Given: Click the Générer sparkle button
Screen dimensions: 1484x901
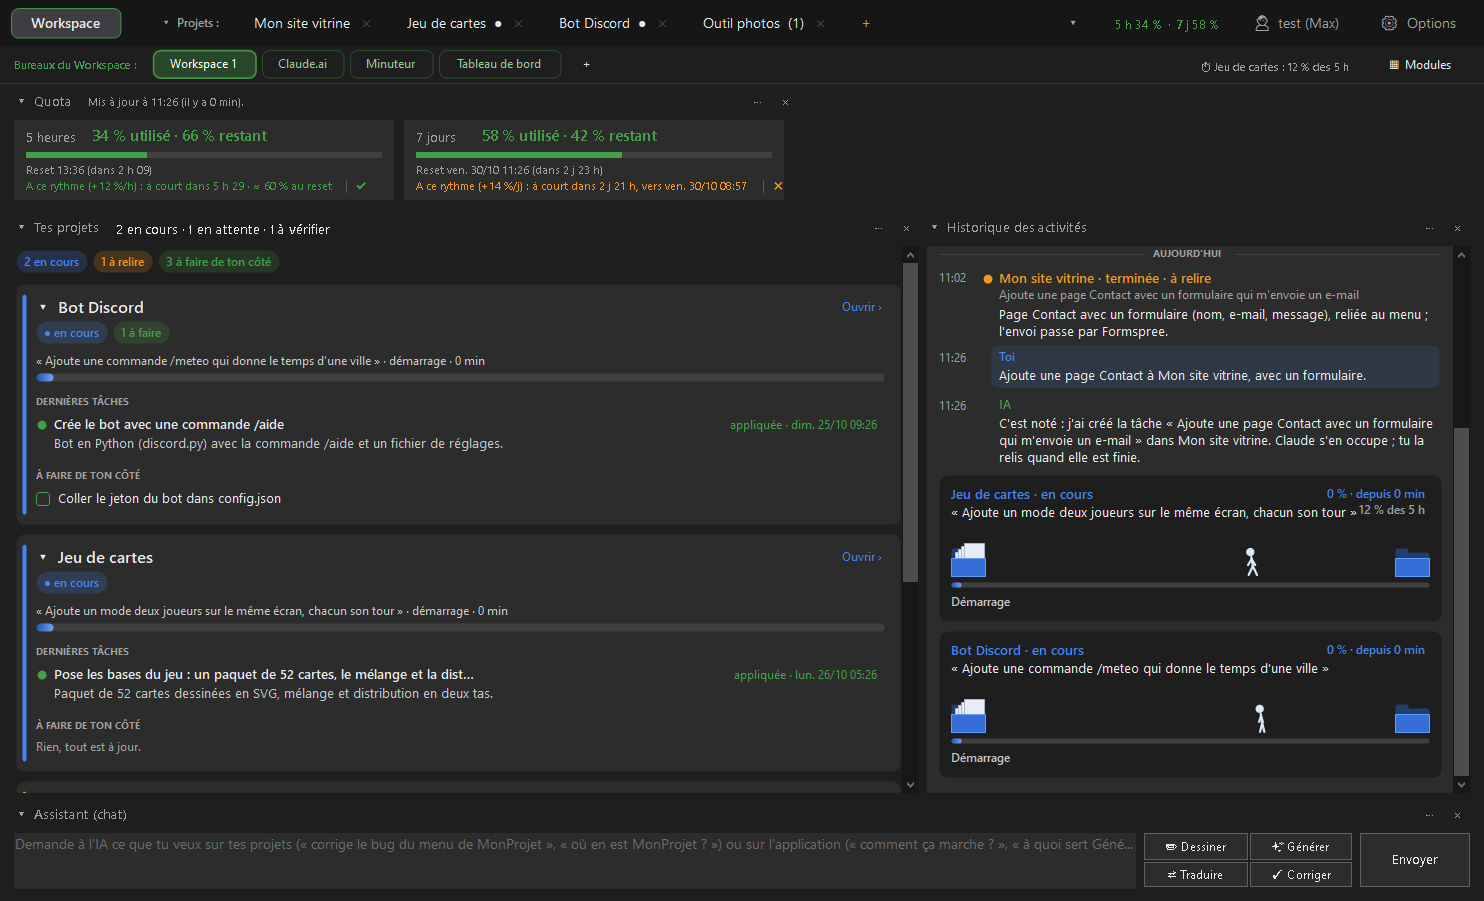Looking at the screenshot, I should click(x=1301, y=847).
